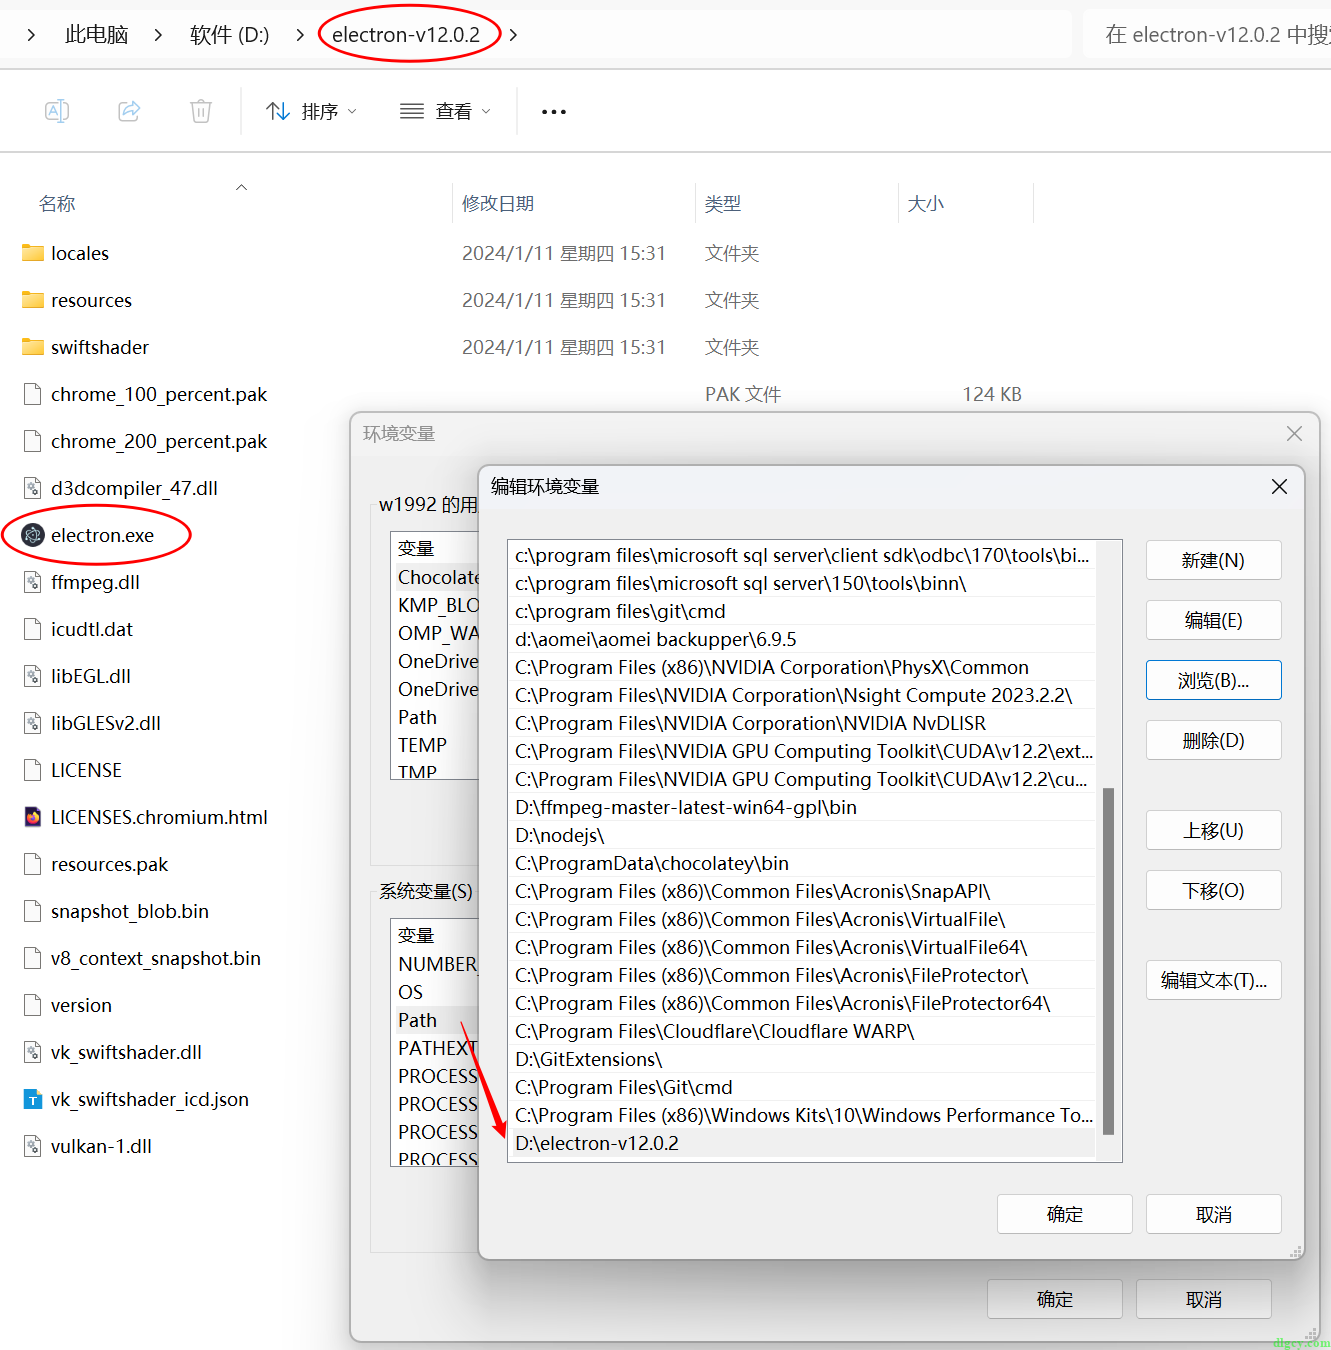Select path entry D:\GitExtensions\
The width and height of the screenshot is (1331, 1350).
tap(802, 1059)
